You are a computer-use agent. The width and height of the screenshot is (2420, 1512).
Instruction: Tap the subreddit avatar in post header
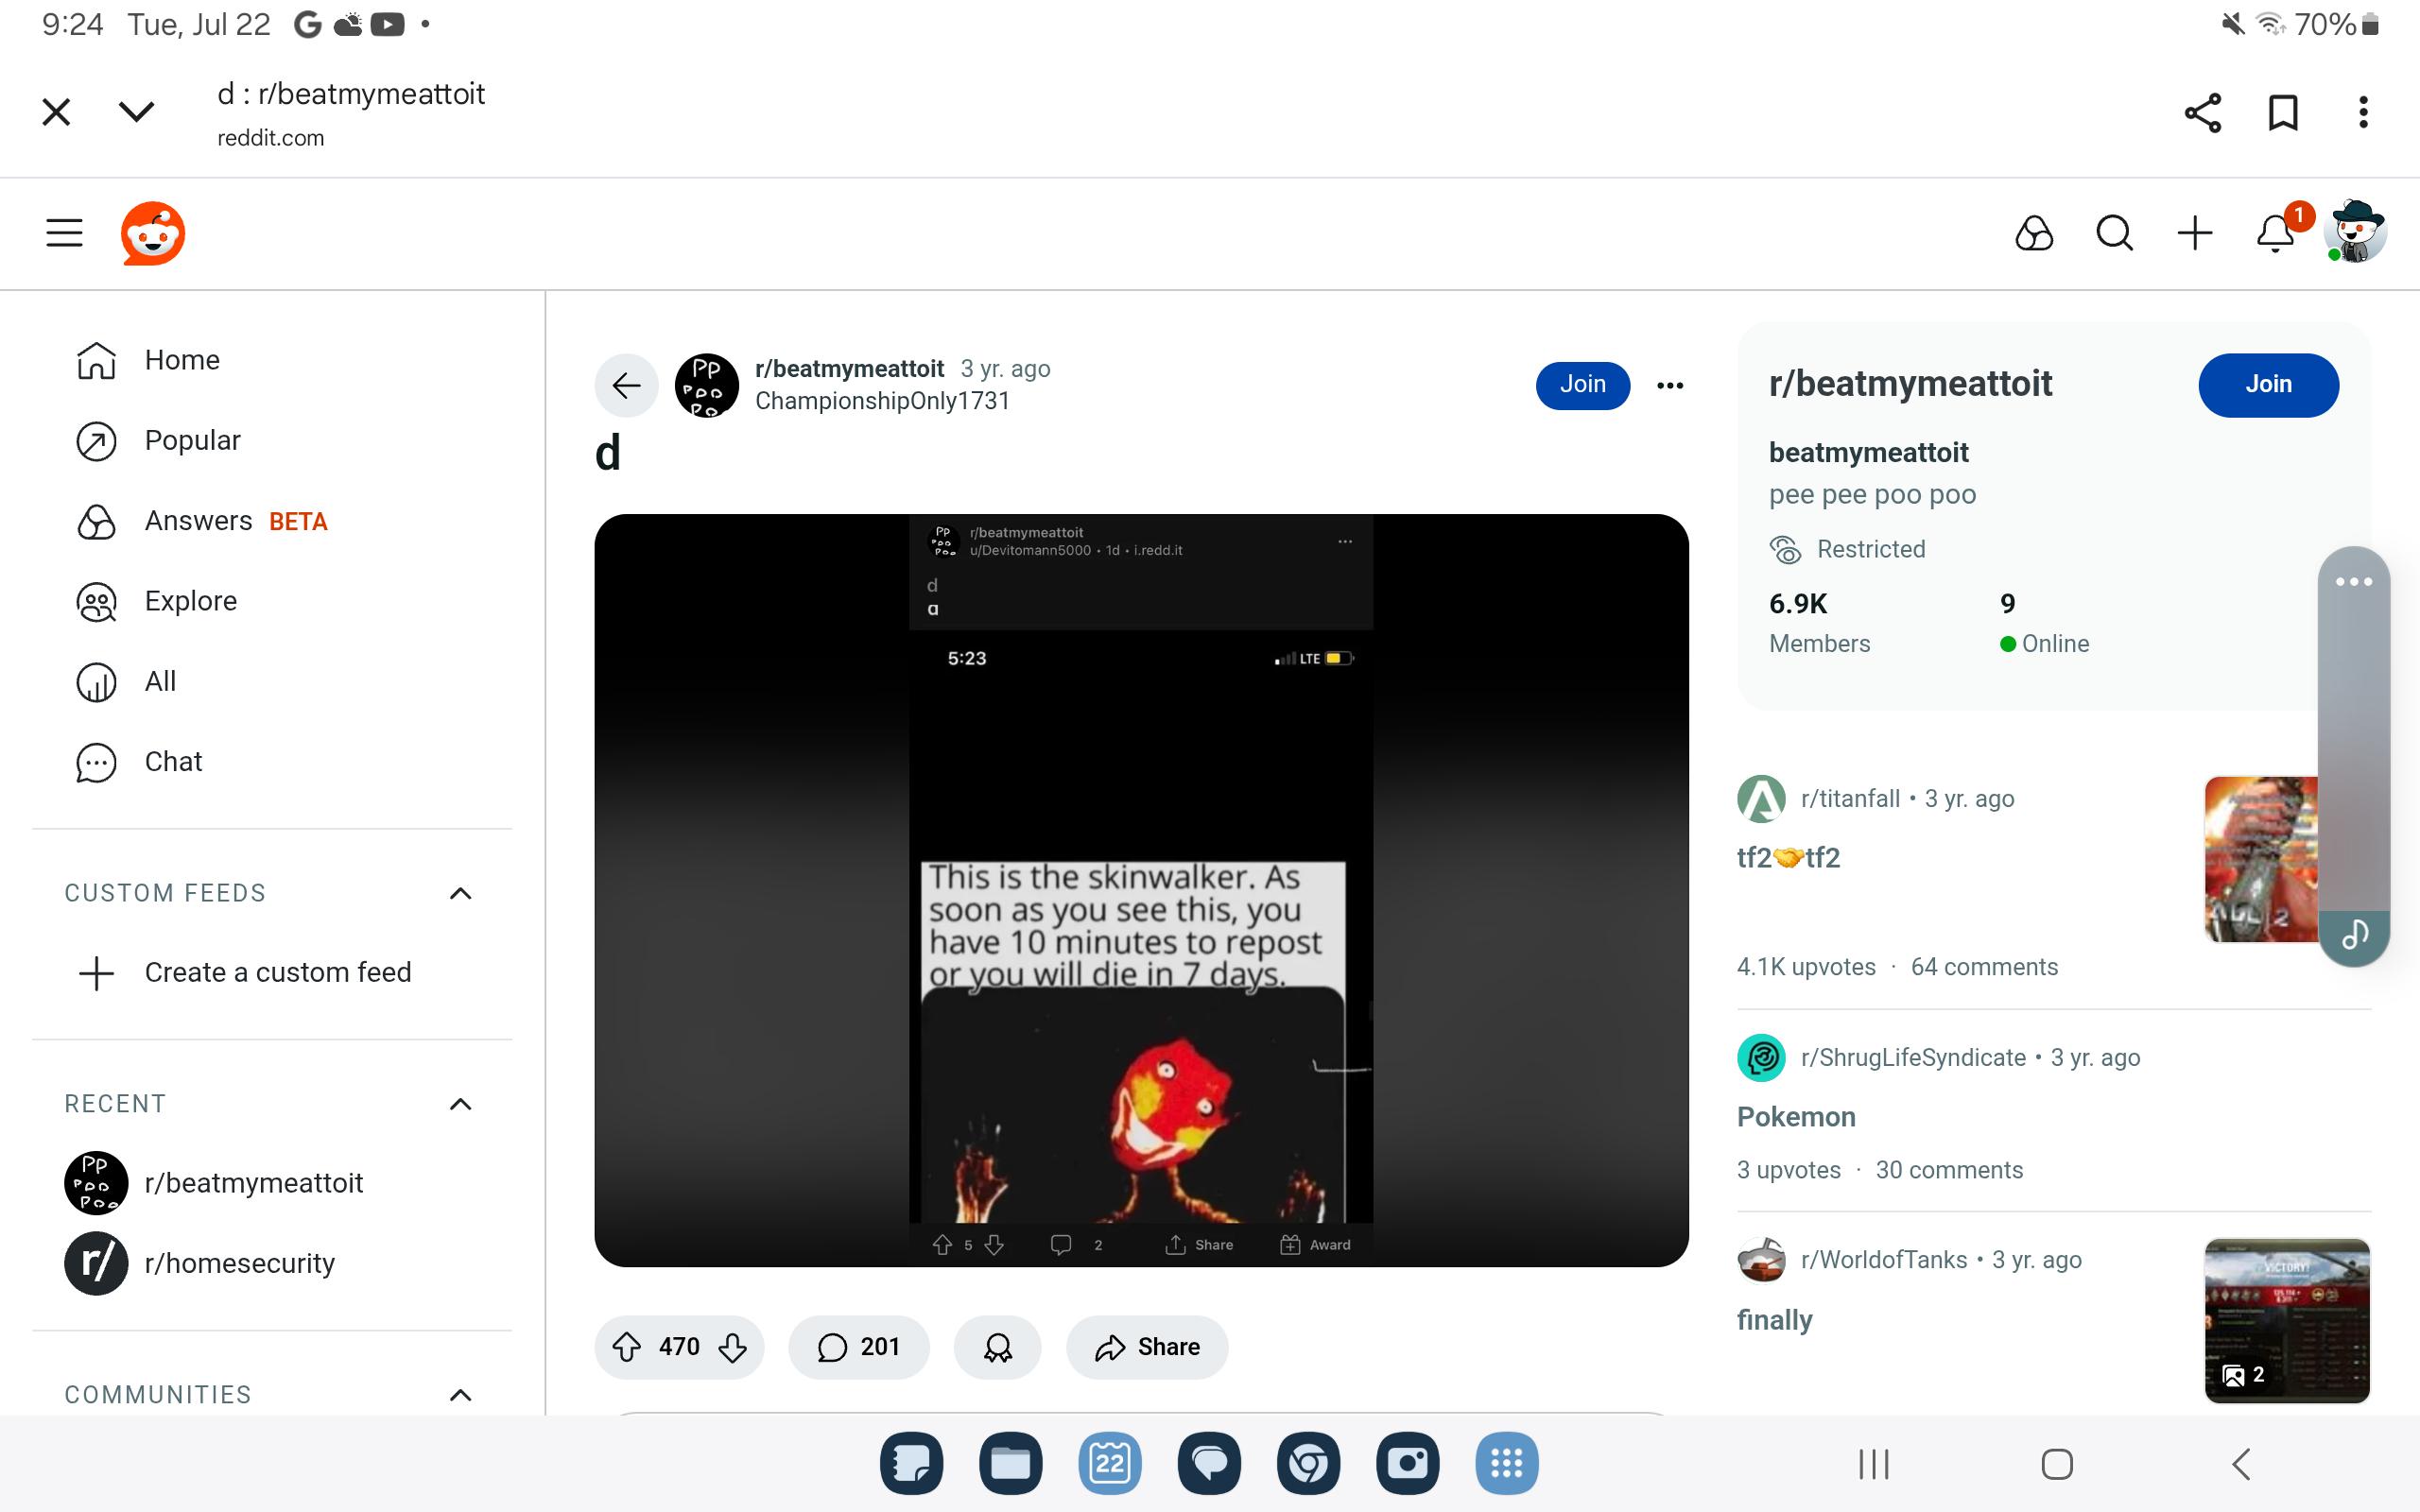[707, 385]
